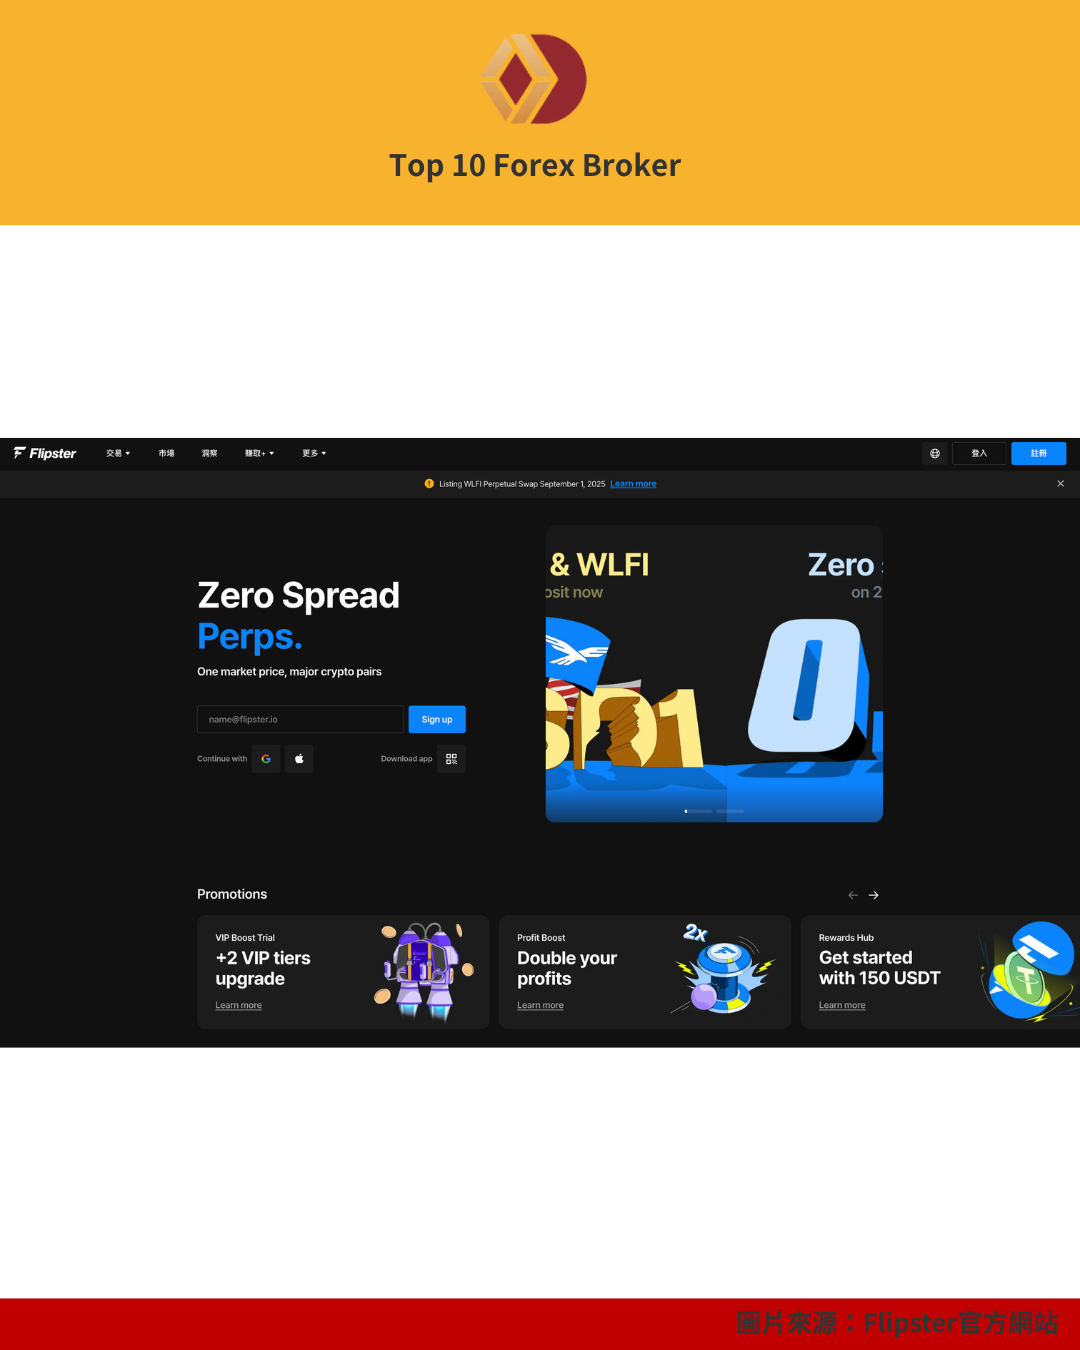1080x1350 pixels.
Task: Expand the 交易 dropdown menu
Action: 118,453
